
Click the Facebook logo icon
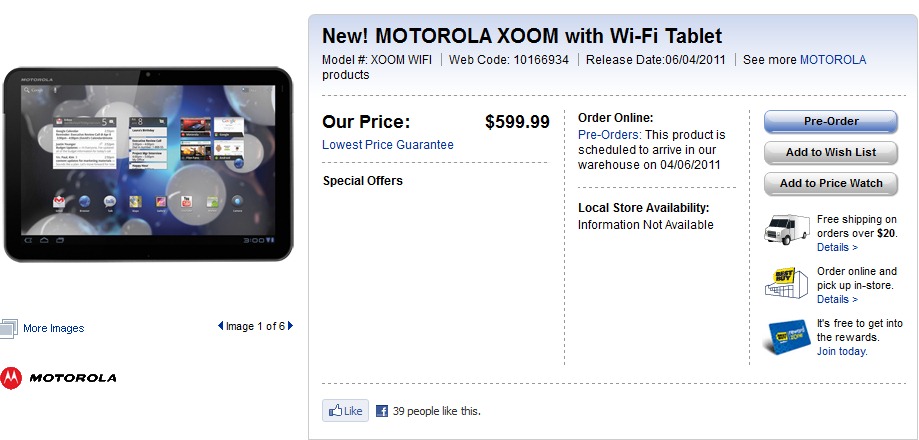pyautogui.click(x=381, y=411)
